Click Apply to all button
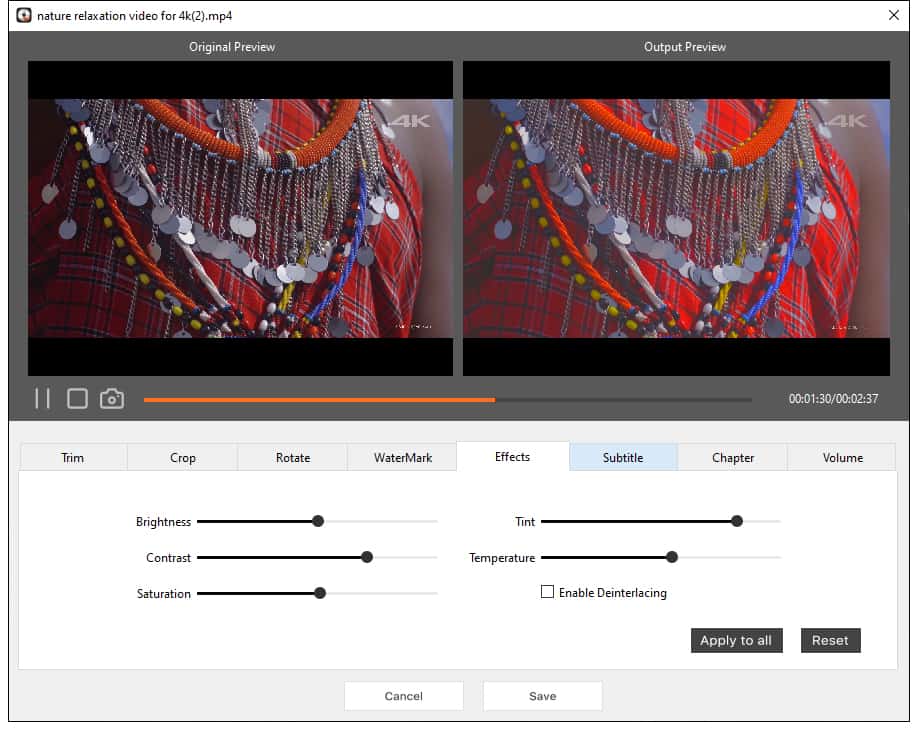The height and width of the screenshot is (729, 917). point(736,640)
